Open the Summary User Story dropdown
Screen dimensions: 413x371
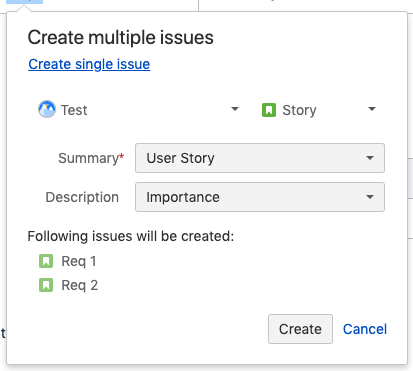pyautogui.click(x=260, y=158)
